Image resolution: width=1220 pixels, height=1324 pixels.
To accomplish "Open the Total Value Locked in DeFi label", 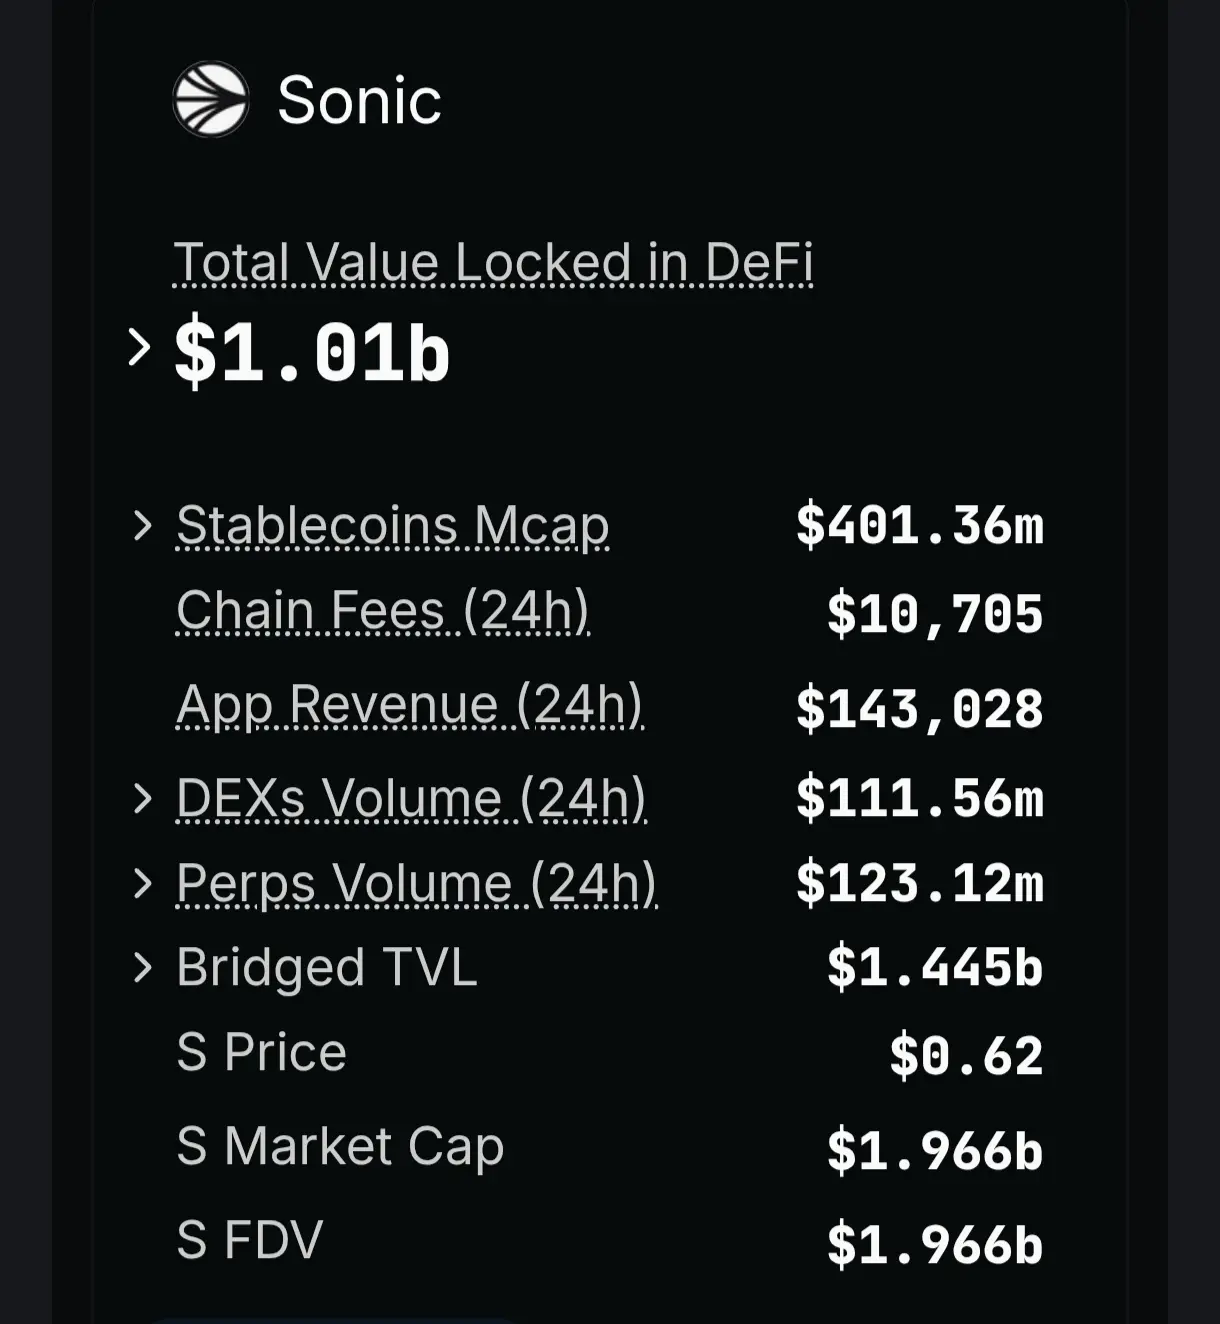I will pyautogui.click(x=493, y=263).
